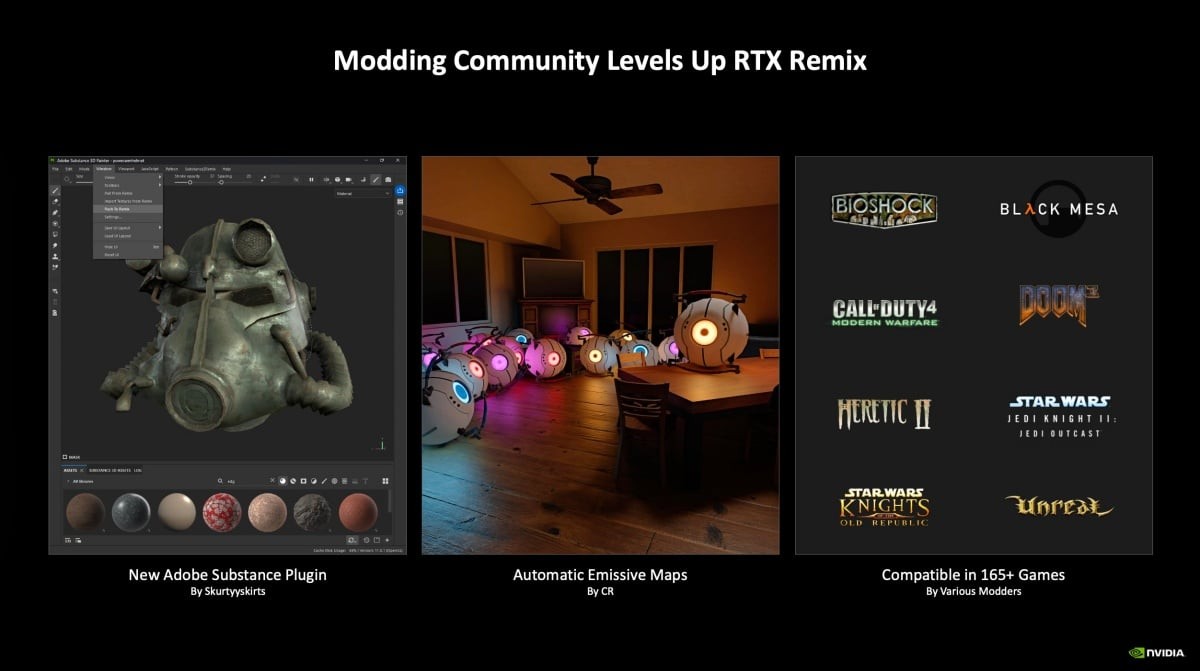Click the pause rendering icon in top toolbar
This screenshot has height=671, width=1200.
[x=311, y=179]
